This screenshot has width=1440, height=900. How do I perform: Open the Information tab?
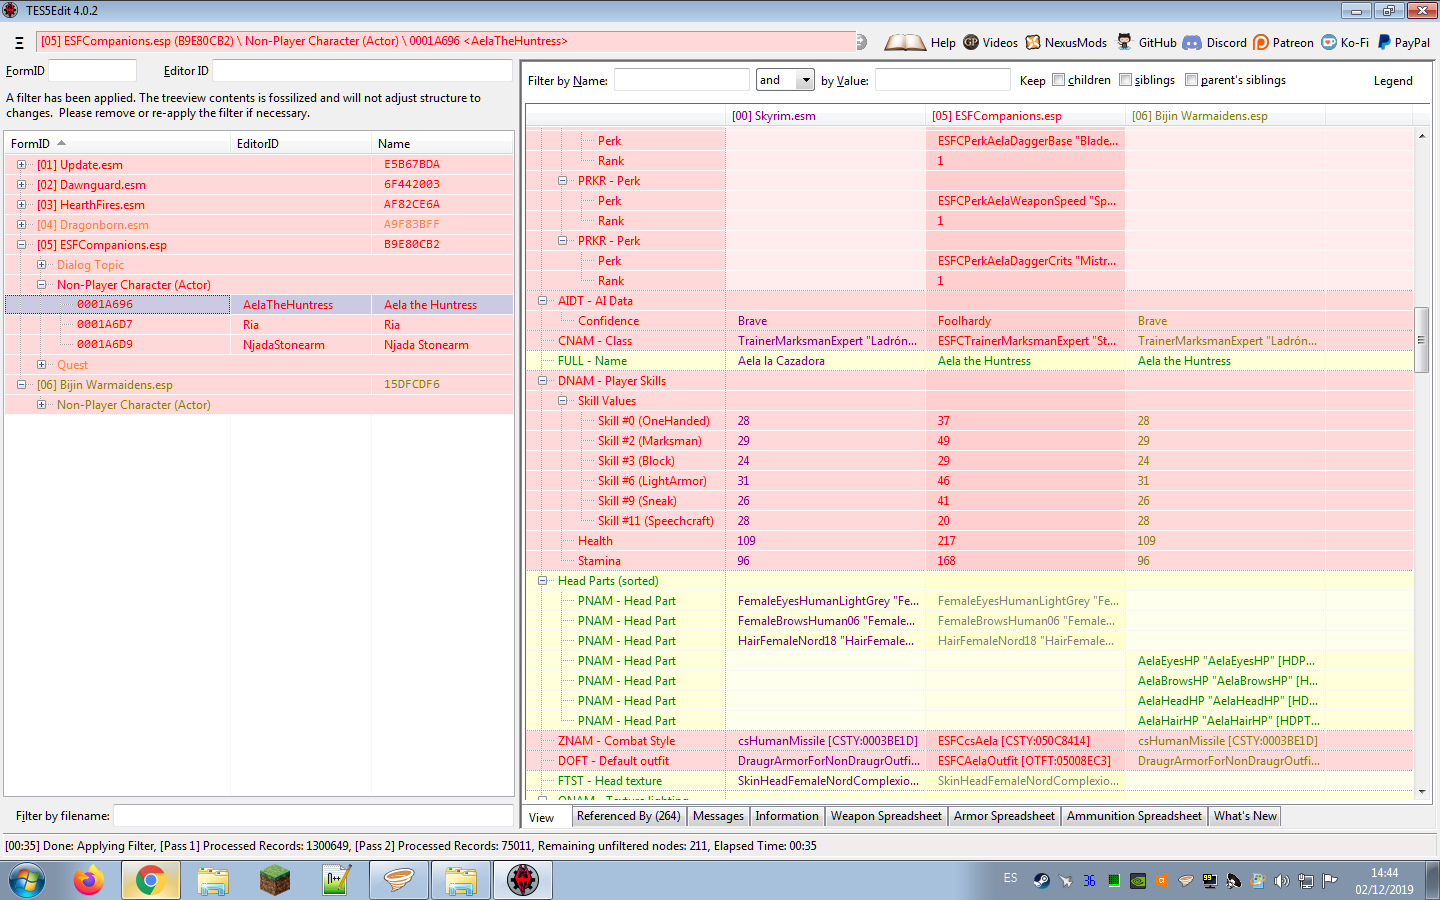(x=787, y=816)
